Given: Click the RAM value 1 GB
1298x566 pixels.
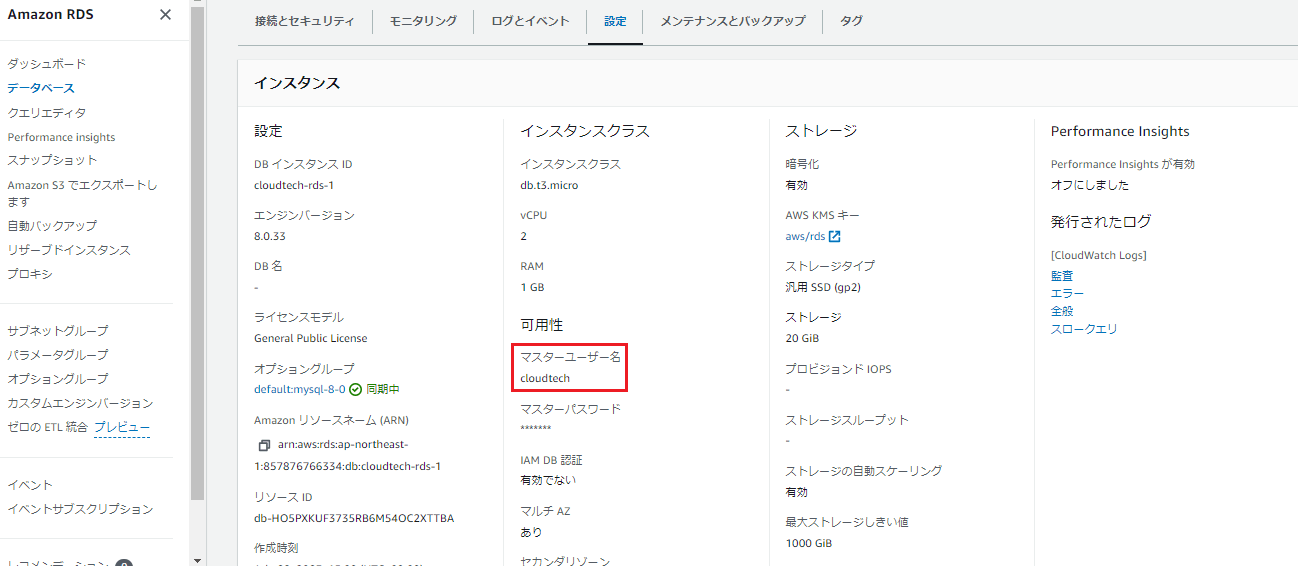Looking at the screenshot, I should (x=532, y=287).
